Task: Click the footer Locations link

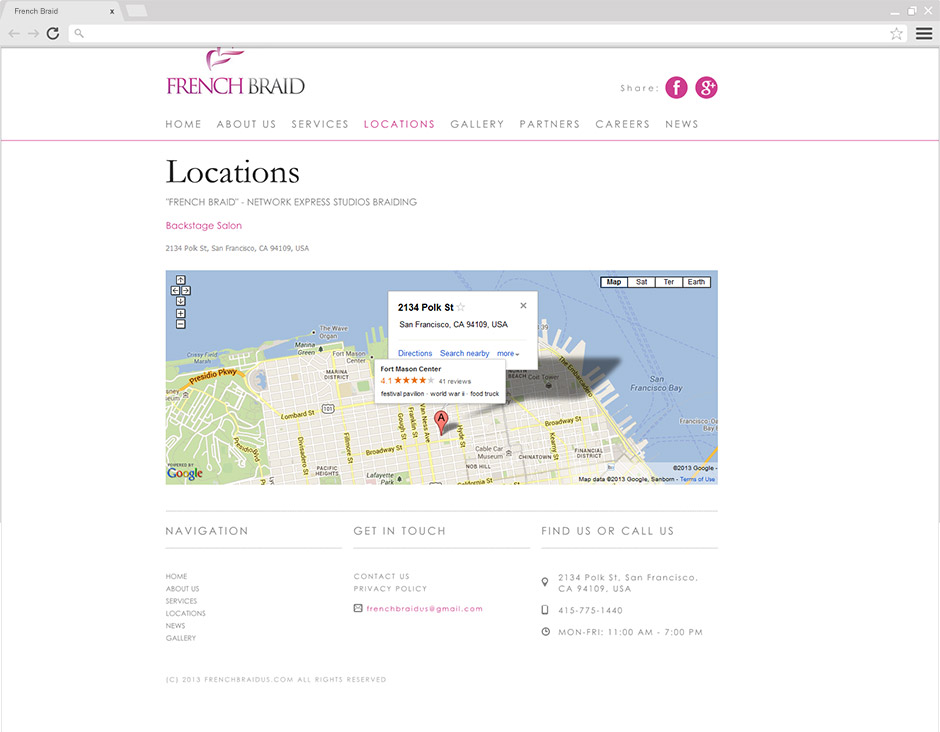Action: click(x=186, y=613)
